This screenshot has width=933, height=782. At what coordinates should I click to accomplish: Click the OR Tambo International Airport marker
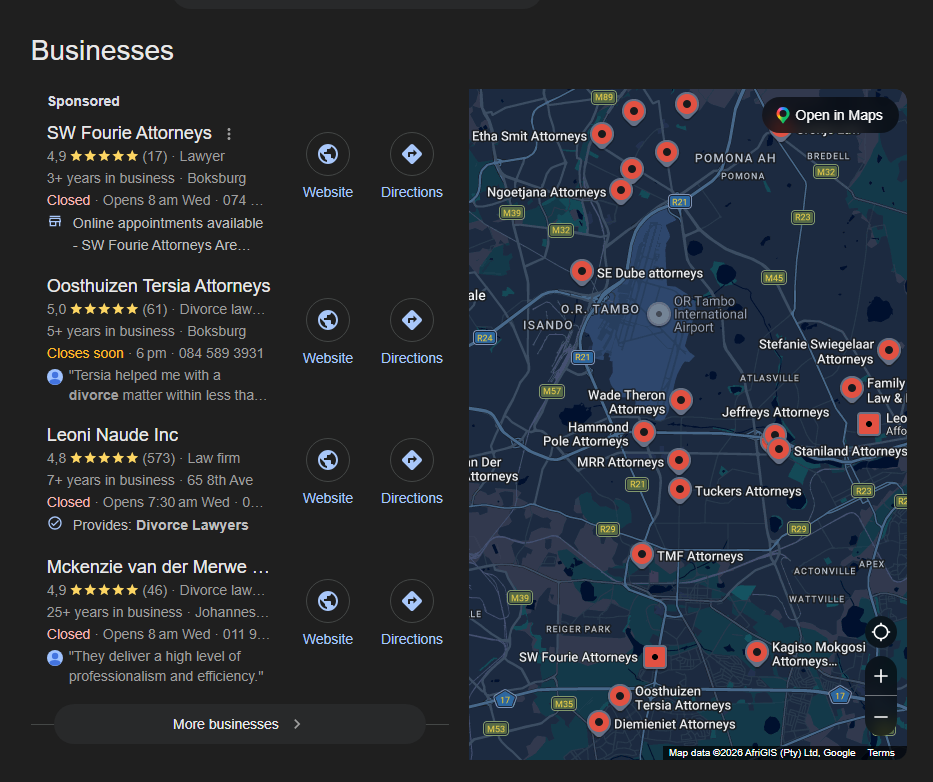[659, 314]
